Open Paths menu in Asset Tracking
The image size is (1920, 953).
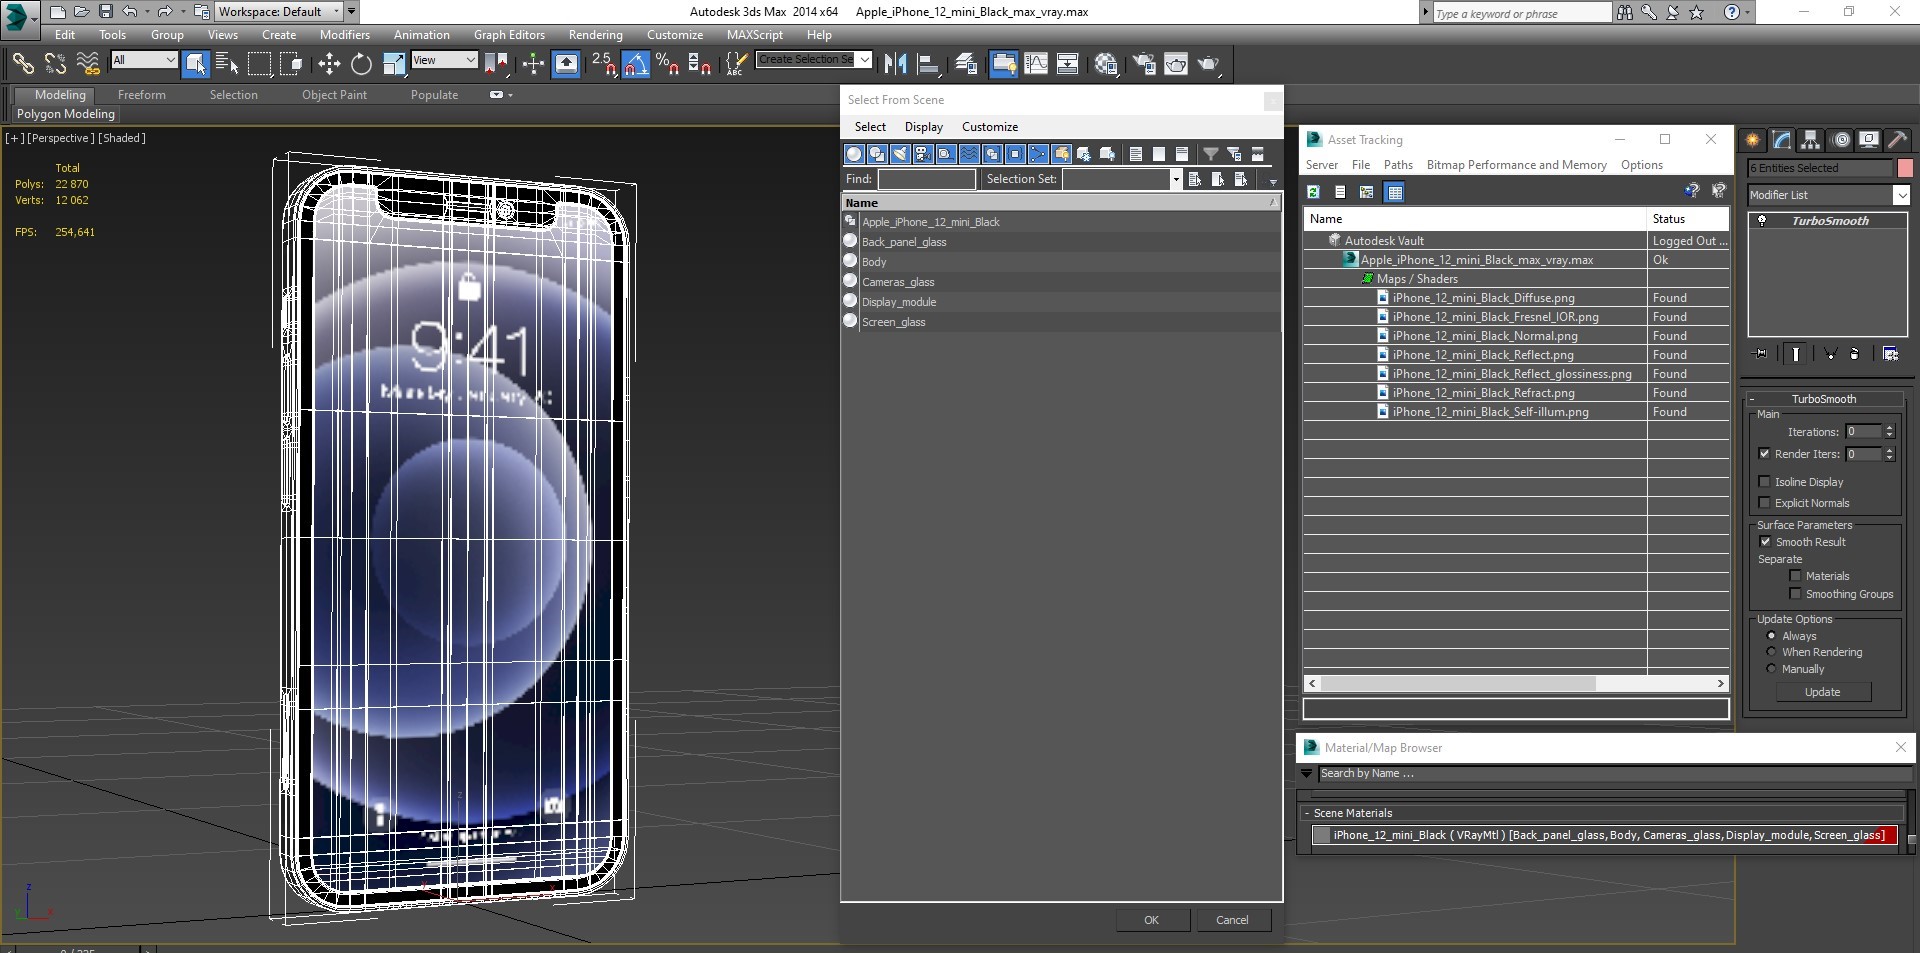(1398, 165)
